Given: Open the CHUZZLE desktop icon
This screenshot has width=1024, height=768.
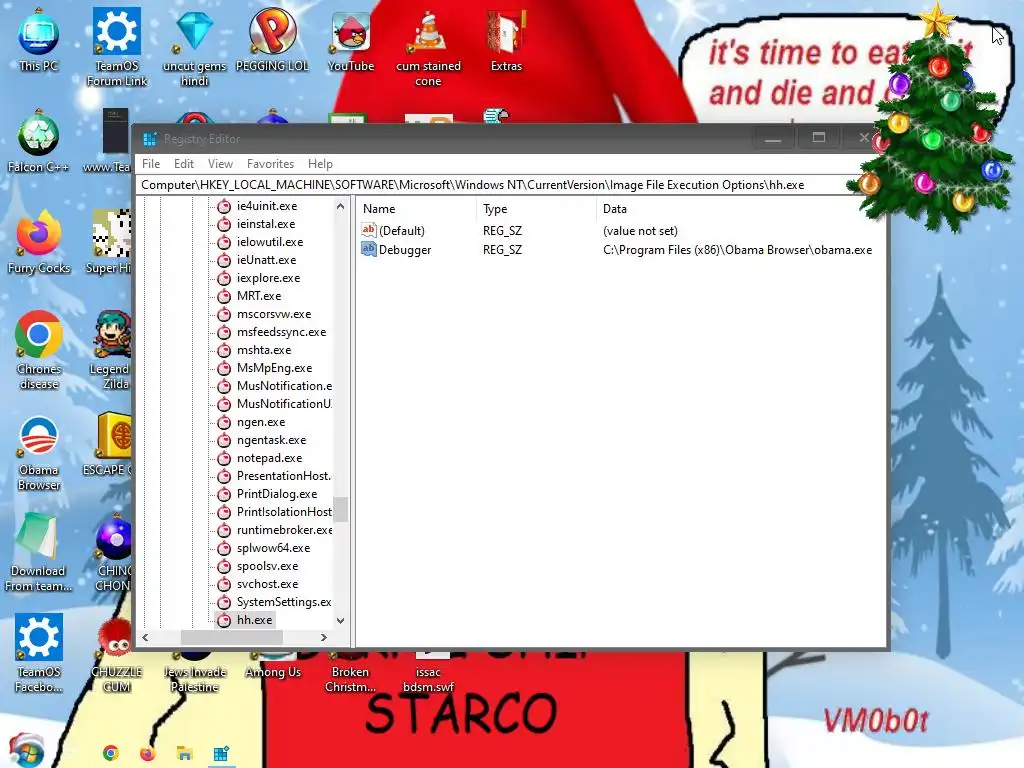Looking at the screenshot, I should click(x=116, y=653).
